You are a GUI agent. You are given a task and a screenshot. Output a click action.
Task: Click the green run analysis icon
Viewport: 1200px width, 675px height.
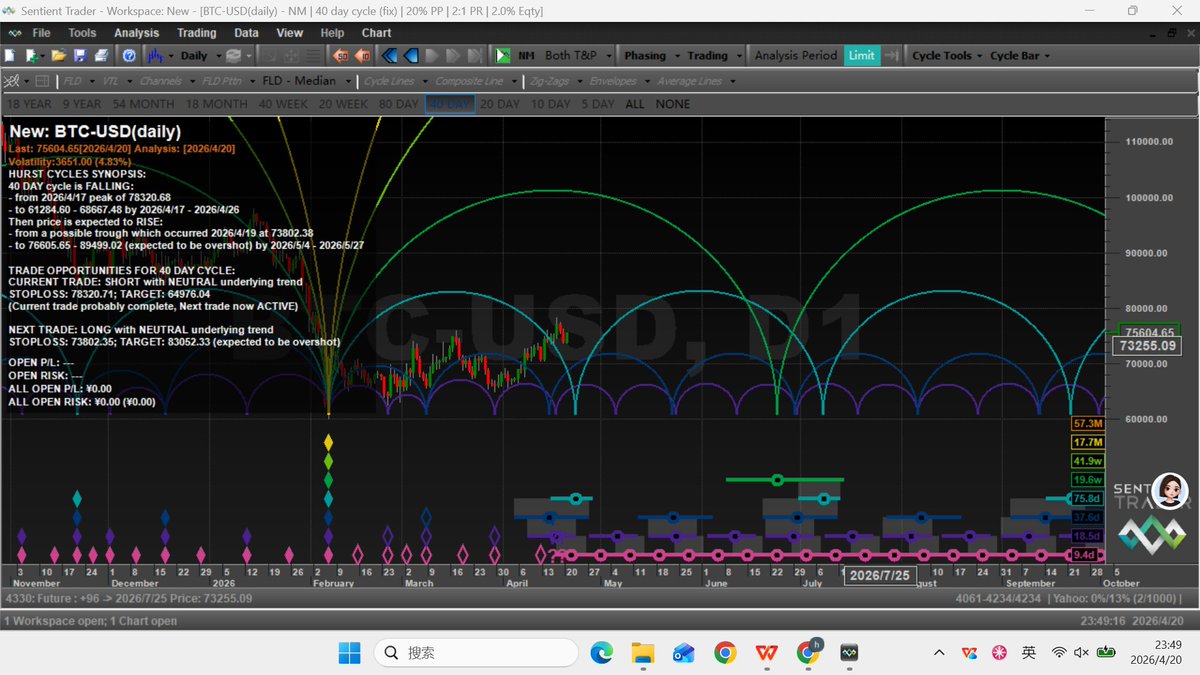503,56
